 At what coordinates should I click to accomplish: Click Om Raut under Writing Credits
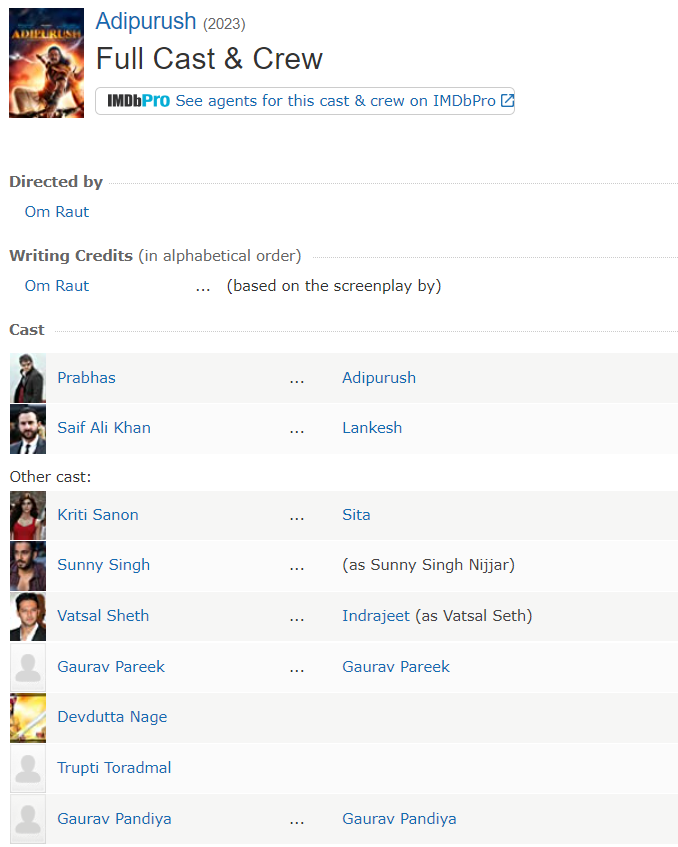57,286
